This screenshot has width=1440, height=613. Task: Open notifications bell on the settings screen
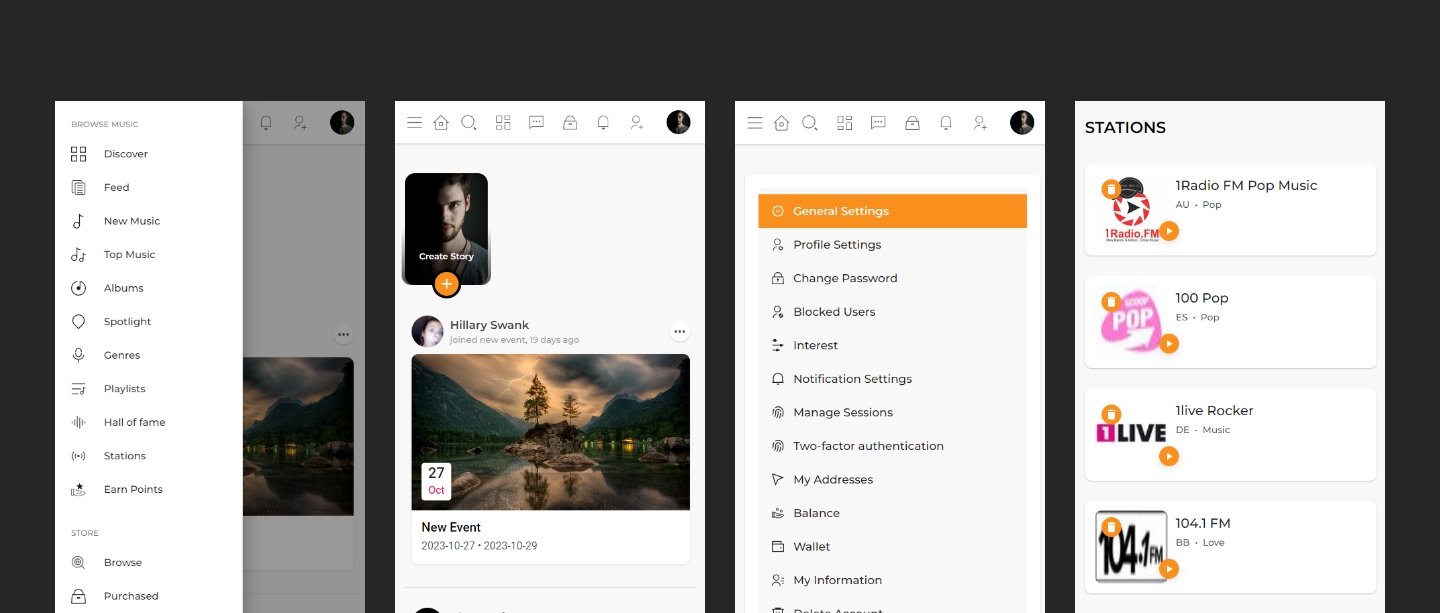coord(946,123)
